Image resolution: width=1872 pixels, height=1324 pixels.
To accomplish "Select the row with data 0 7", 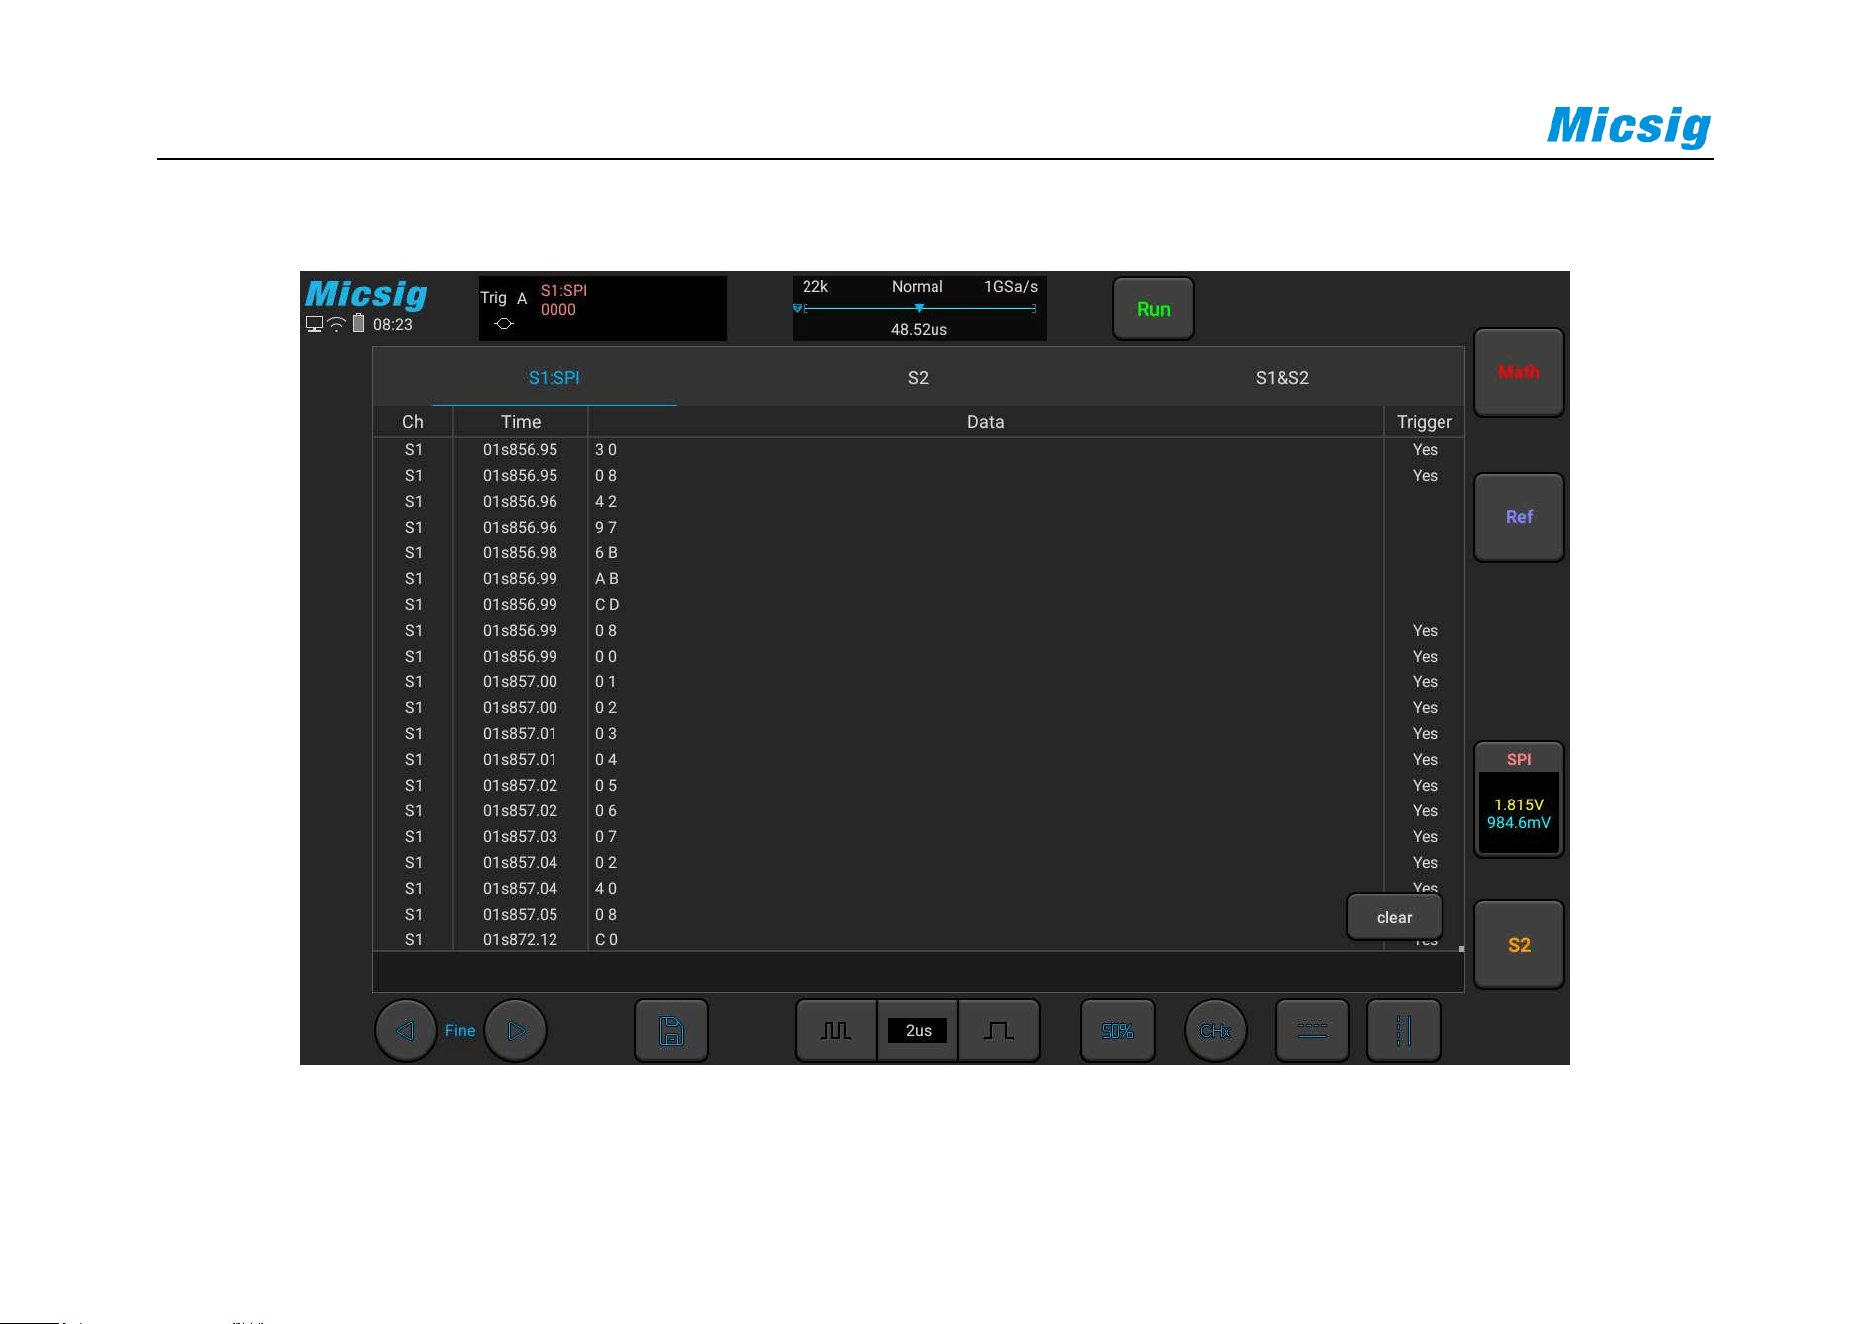I will click(918, 837).
